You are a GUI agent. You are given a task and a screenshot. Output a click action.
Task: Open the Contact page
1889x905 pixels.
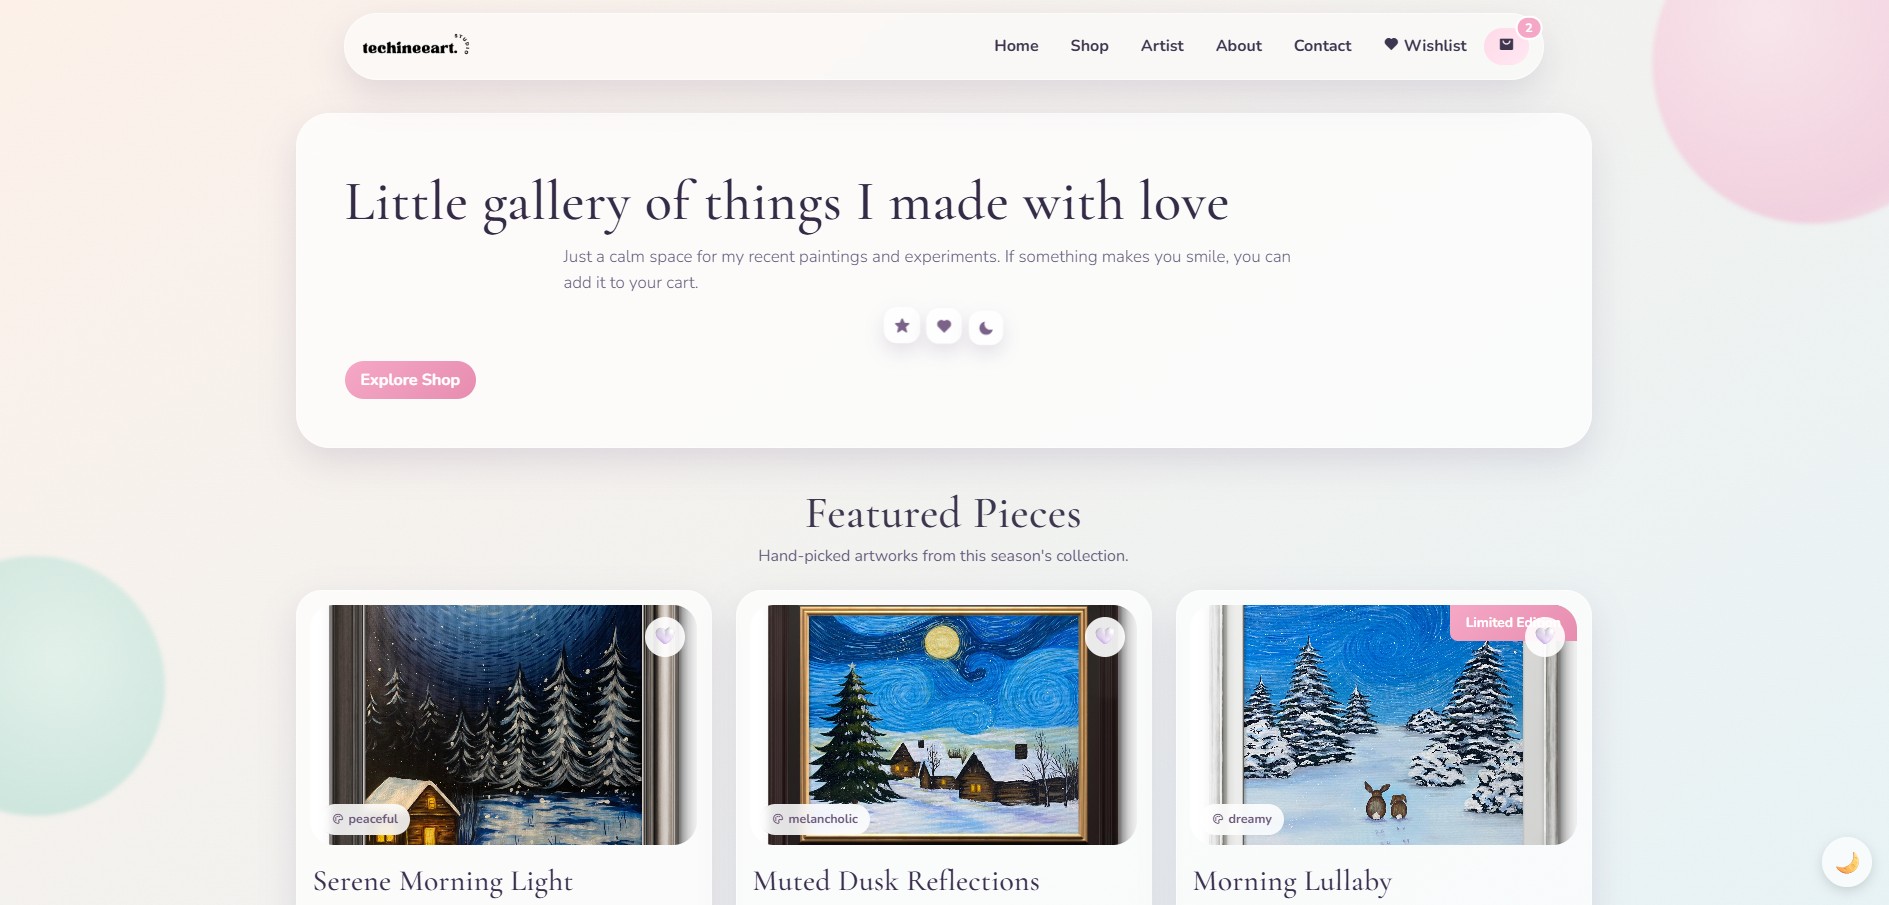[x=1322, y=45]
